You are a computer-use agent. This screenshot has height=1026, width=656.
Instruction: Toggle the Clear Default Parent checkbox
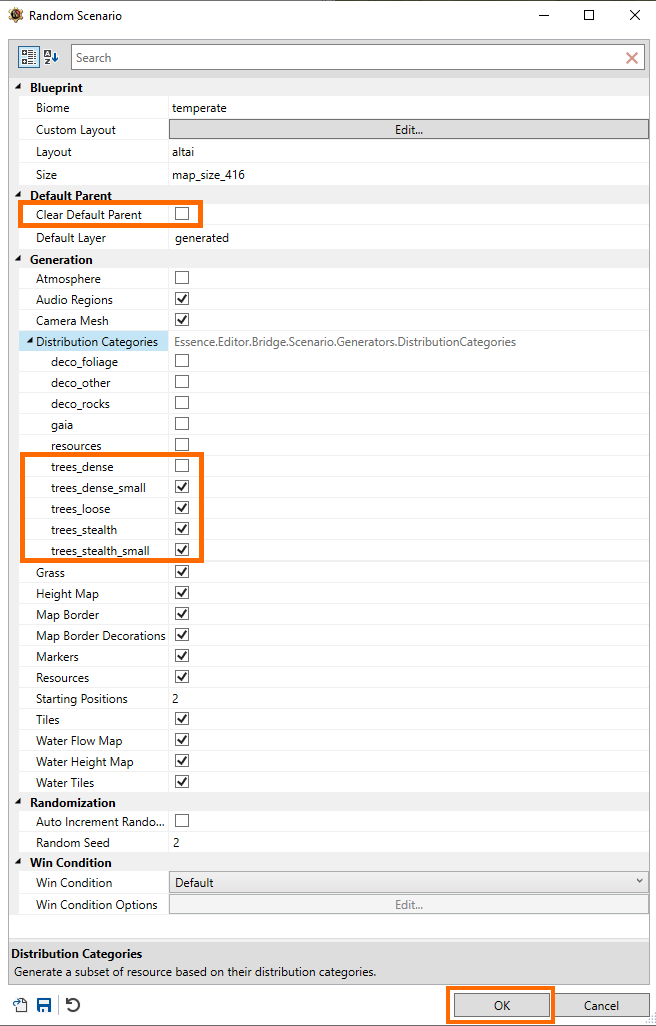tap(182, 213)
